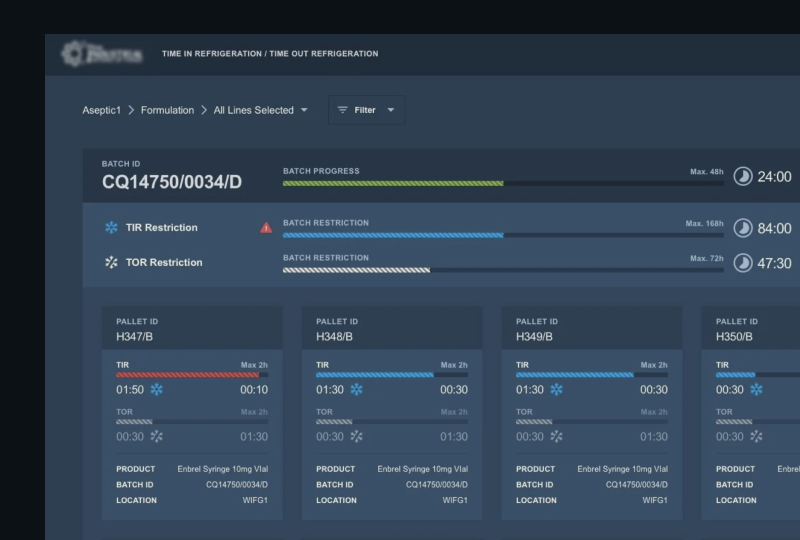Viewport: 800px width, 540px height.
Task: Click the TOR icon on pallet H348/B
Action: (x=357, y=436)
